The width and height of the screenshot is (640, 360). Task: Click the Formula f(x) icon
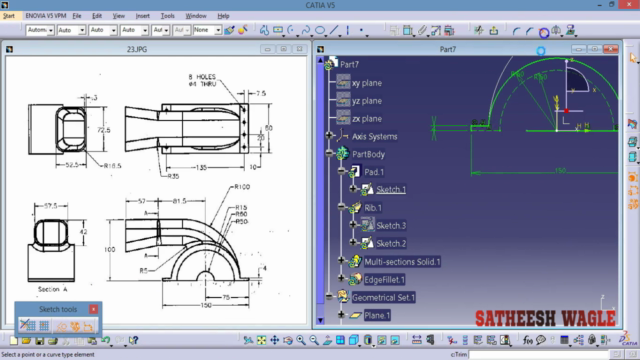coord(528,340)
